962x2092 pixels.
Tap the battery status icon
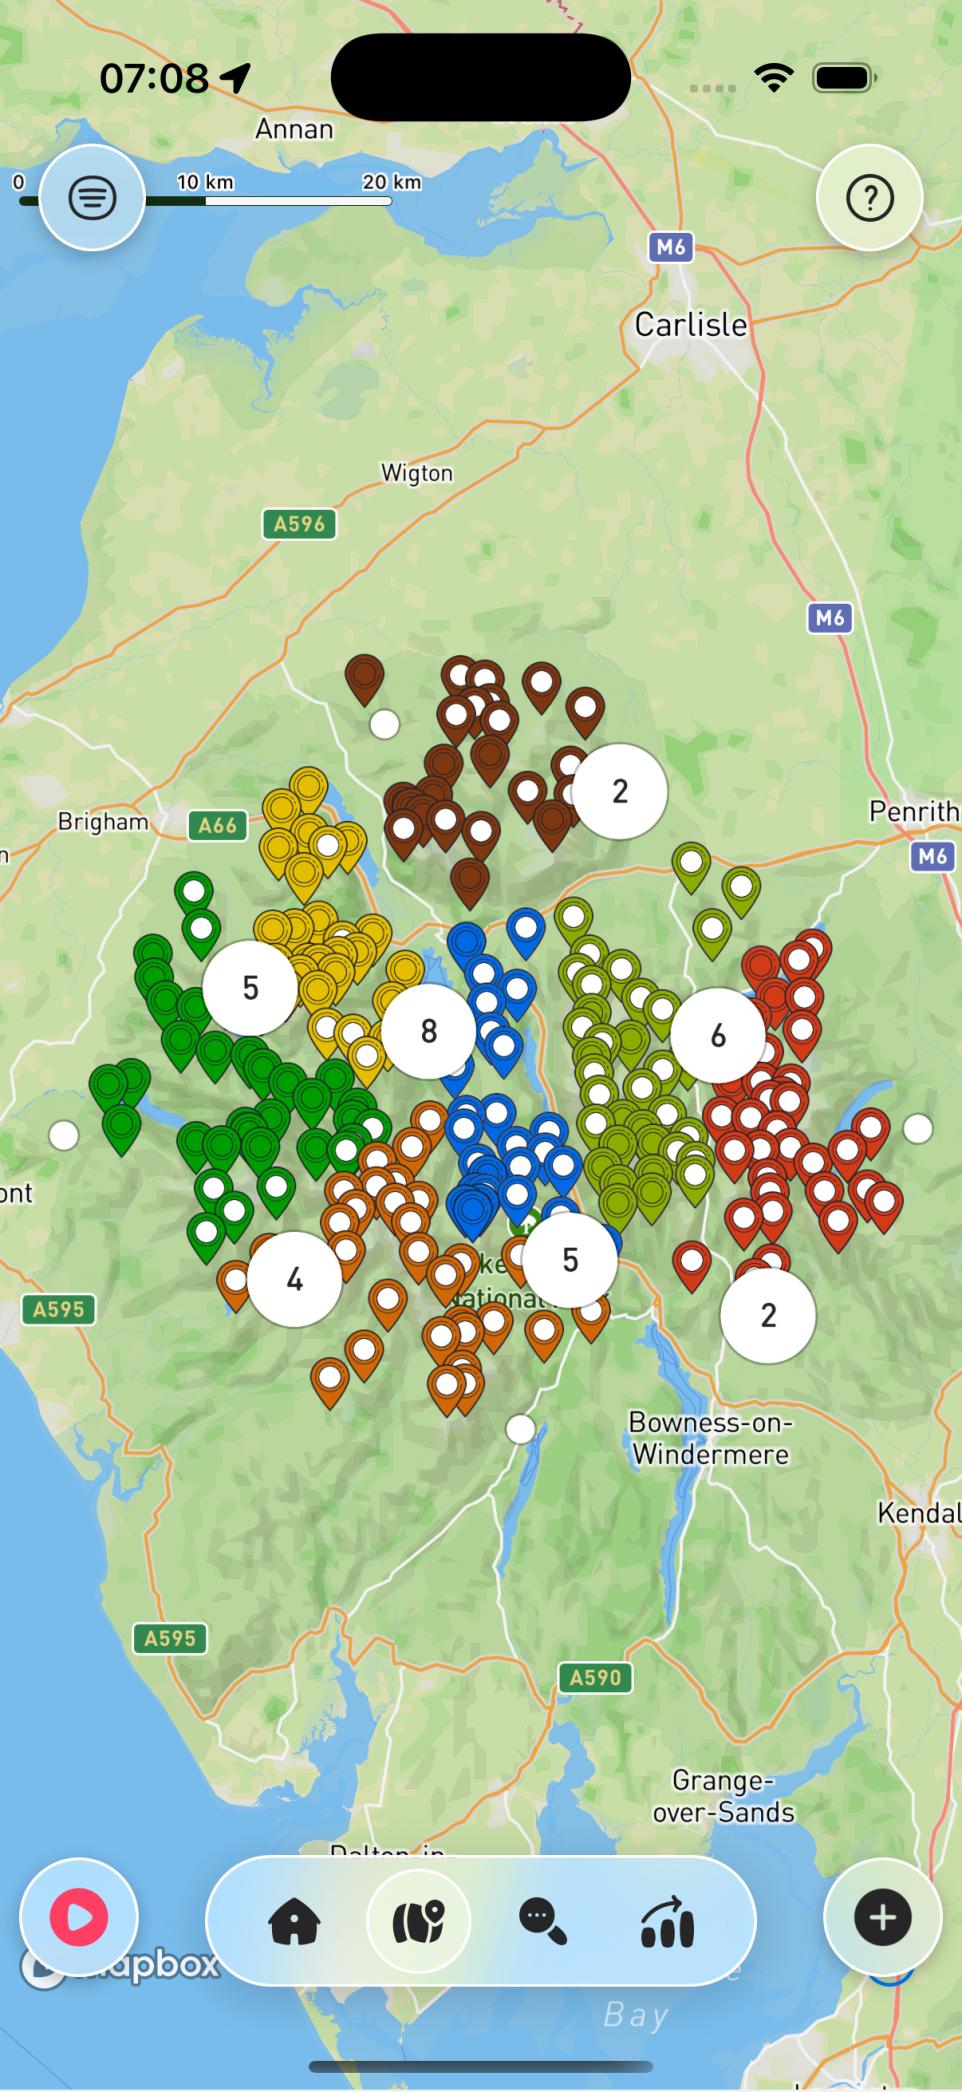(845, 77)
